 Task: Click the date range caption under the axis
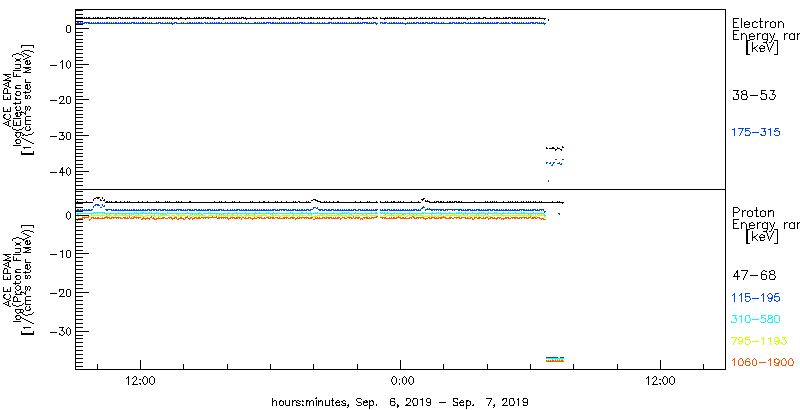click(399, 402)
